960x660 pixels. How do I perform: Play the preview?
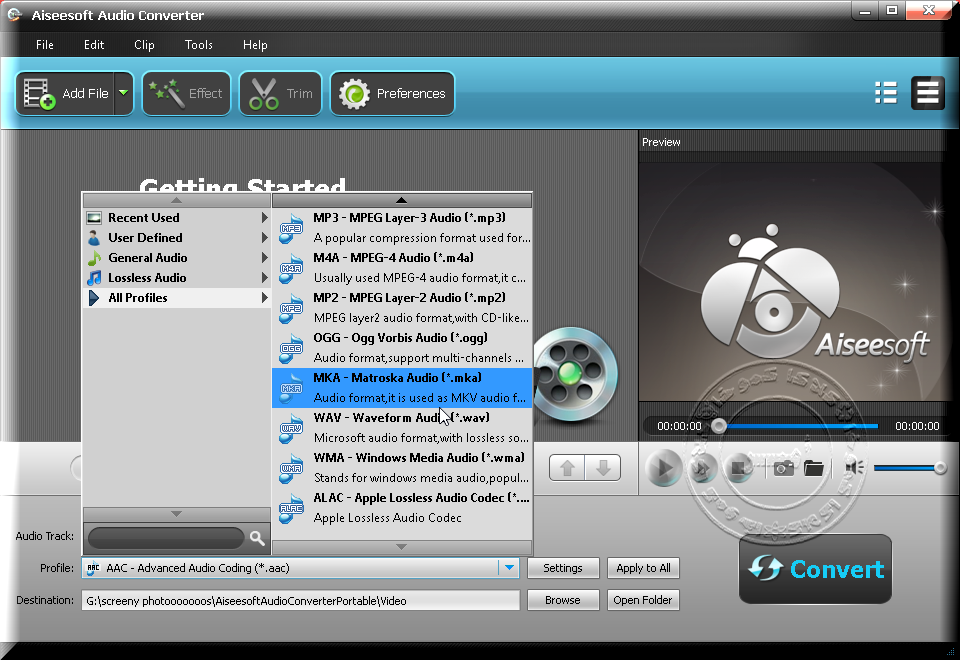pos(663,468)
